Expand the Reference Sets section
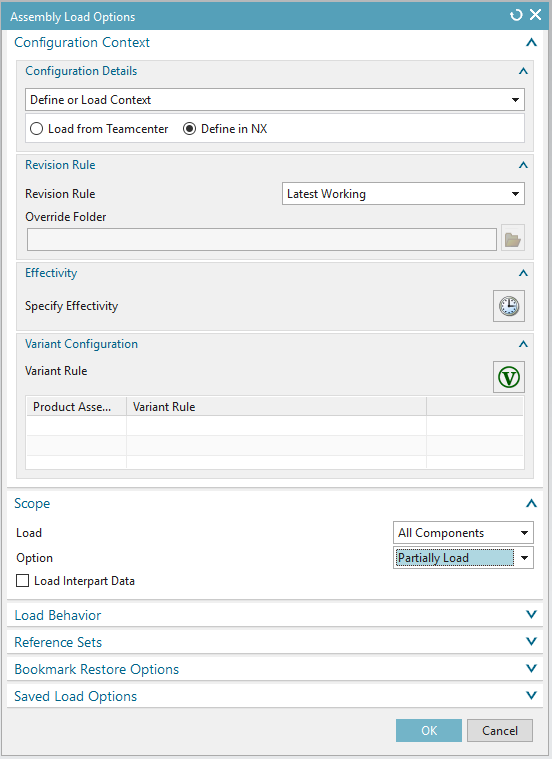 pyautogui.click(x=275, y=642)
